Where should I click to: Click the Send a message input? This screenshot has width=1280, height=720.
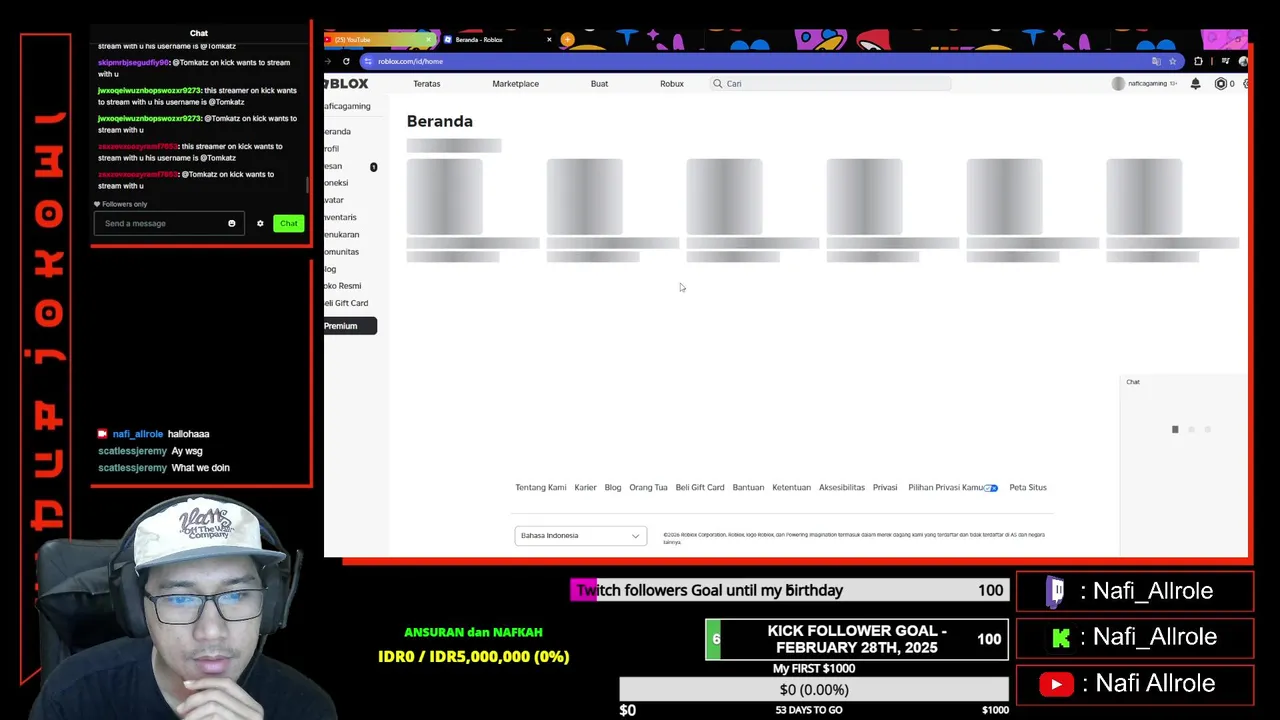(x=167, y=223)
